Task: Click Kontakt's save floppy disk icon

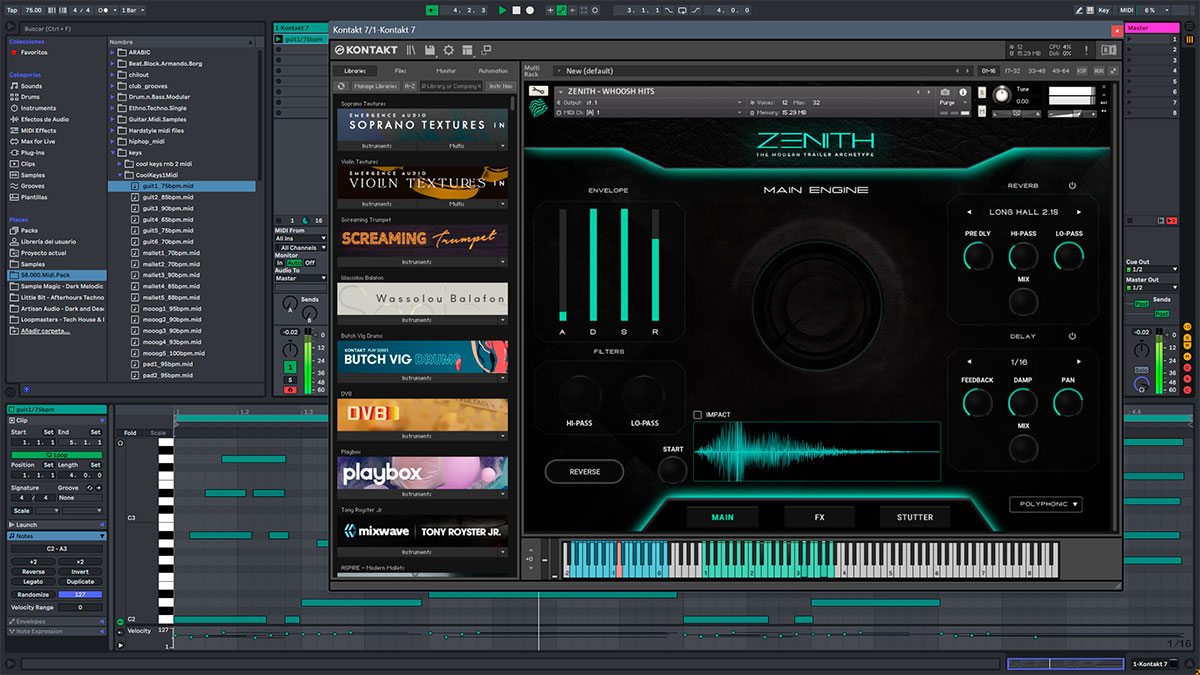Action: tap(429, 50)
